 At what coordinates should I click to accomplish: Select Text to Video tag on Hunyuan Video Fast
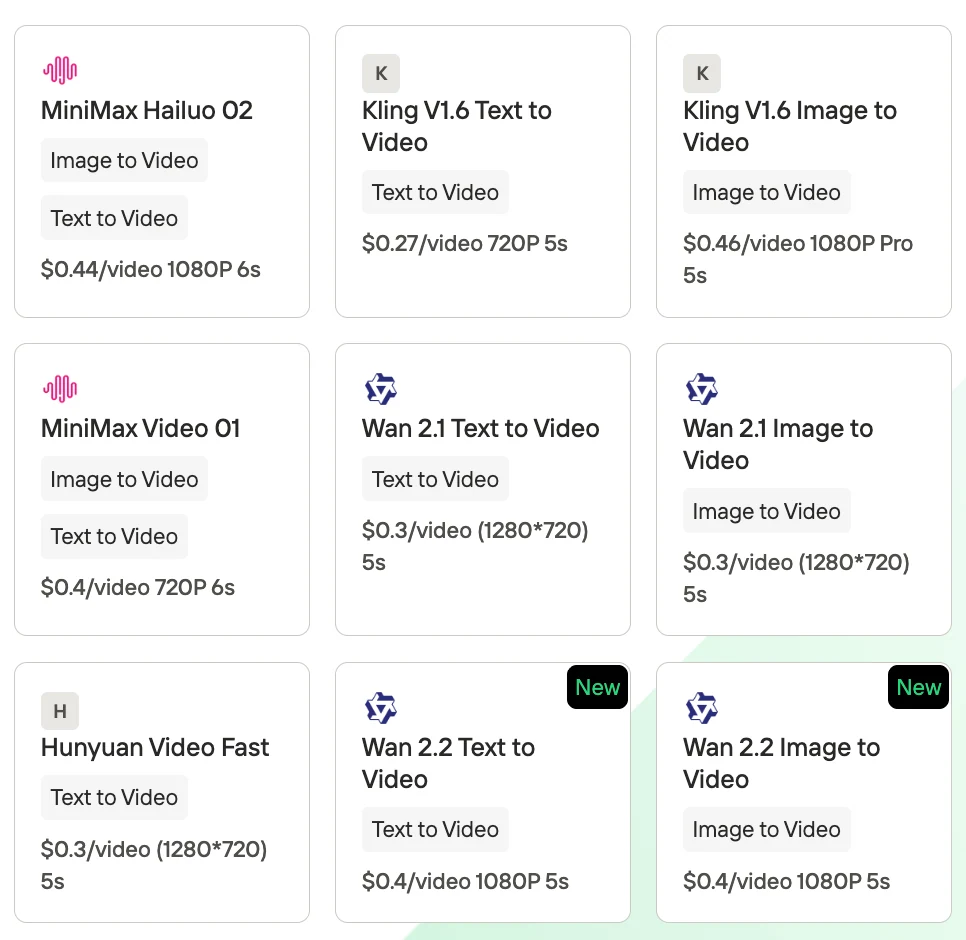(114, 798)
